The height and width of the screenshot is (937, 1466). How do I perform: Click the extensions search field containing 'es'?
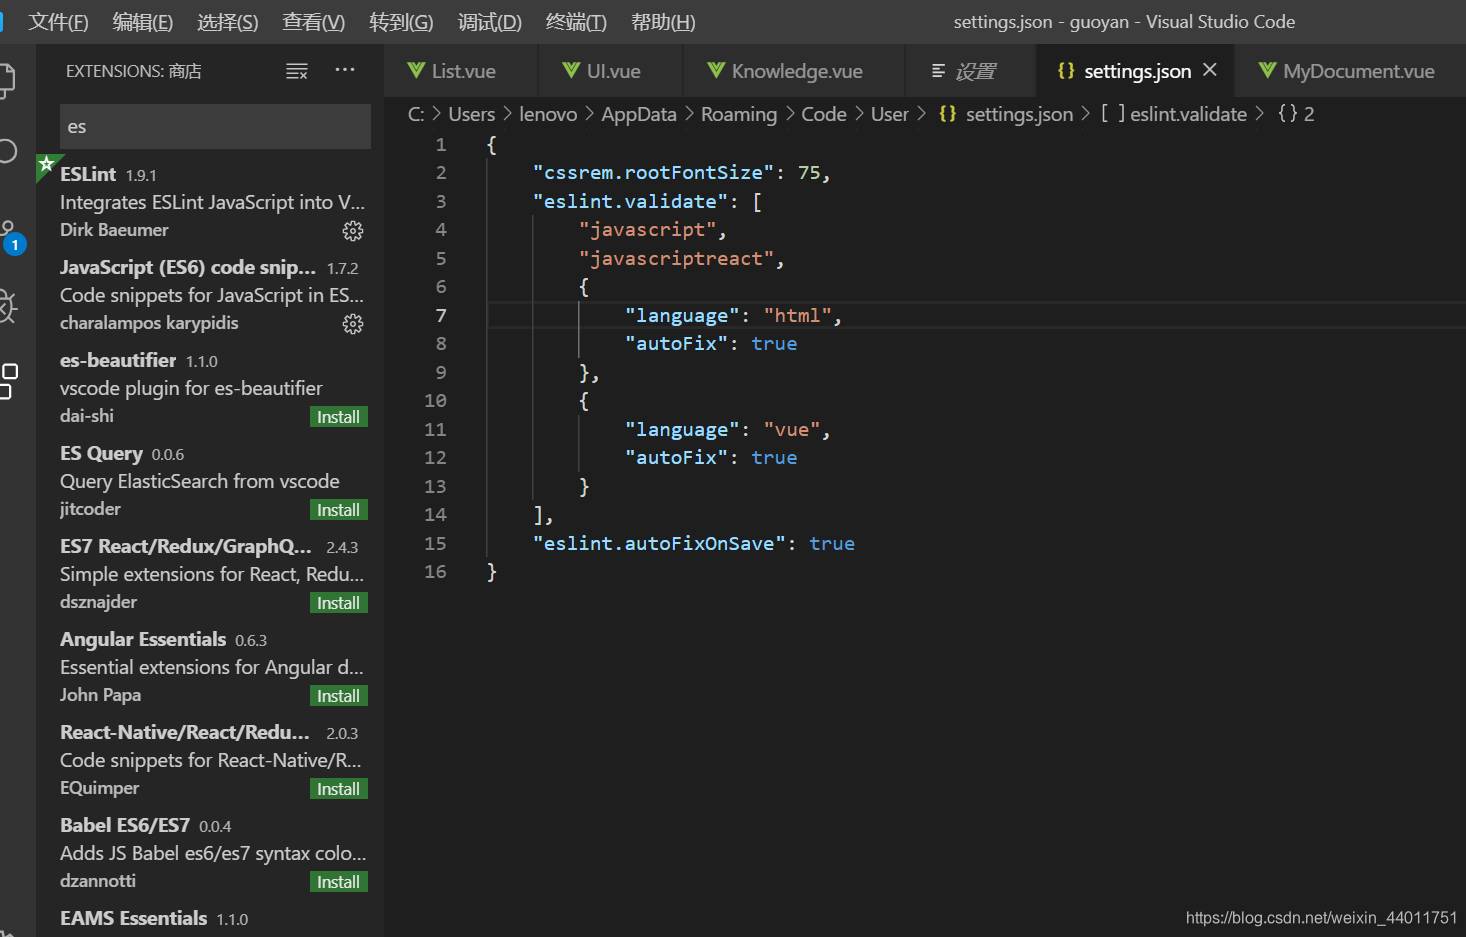(x=215, y=127)
